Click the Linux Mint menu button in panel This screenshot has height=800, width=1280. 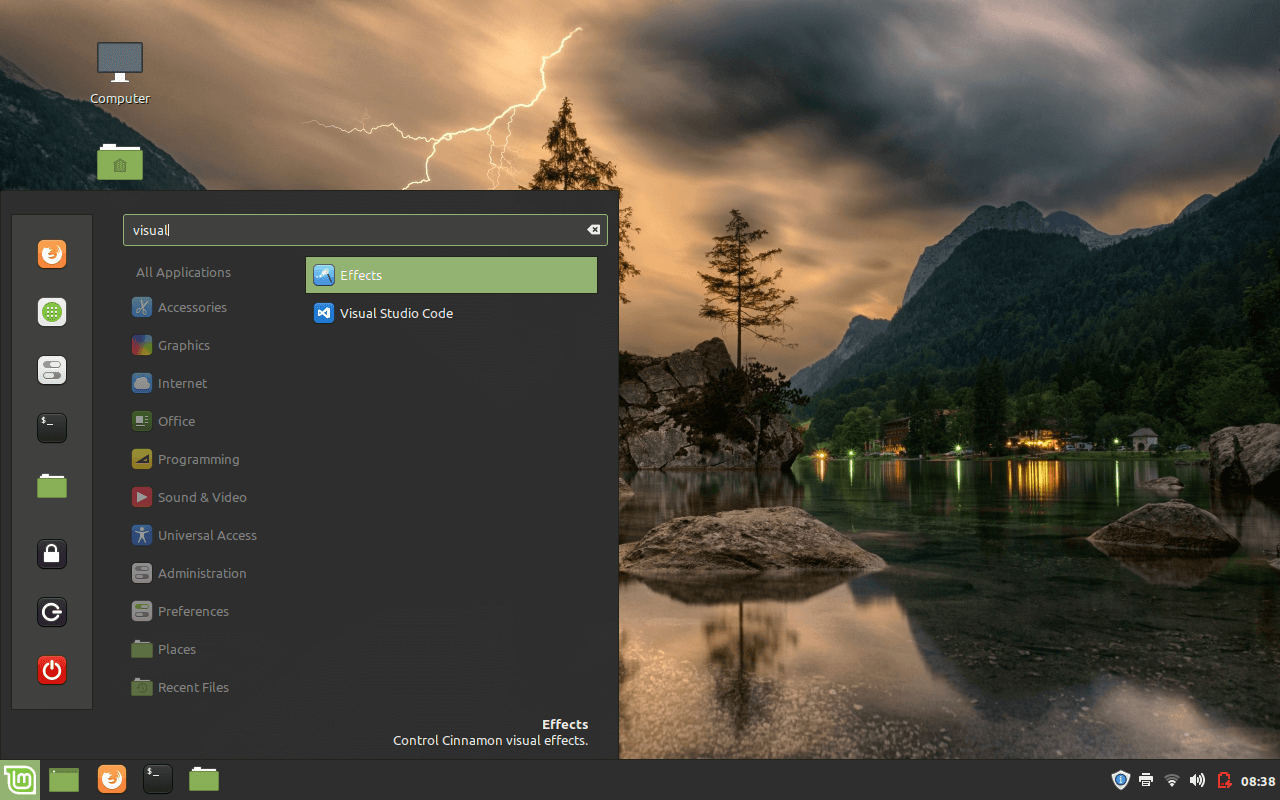[19, 779]
